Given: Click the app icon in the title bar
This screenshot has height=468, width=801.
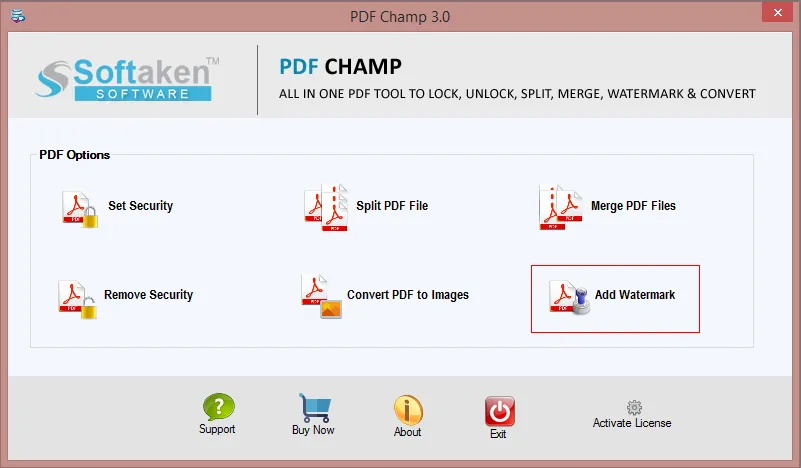Looking at the screenshot, I should [18, 16].
